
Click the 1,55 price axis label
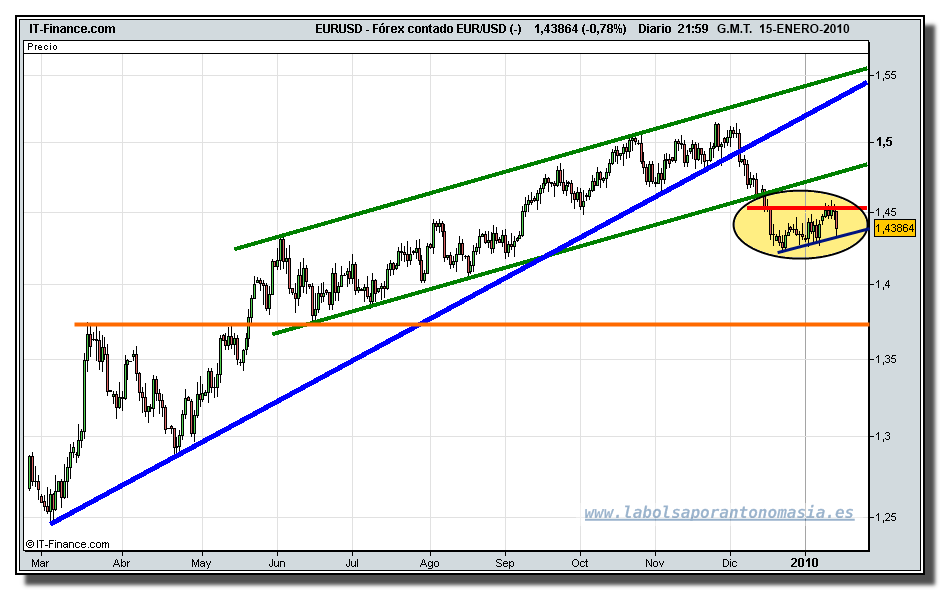click(885, 75)
